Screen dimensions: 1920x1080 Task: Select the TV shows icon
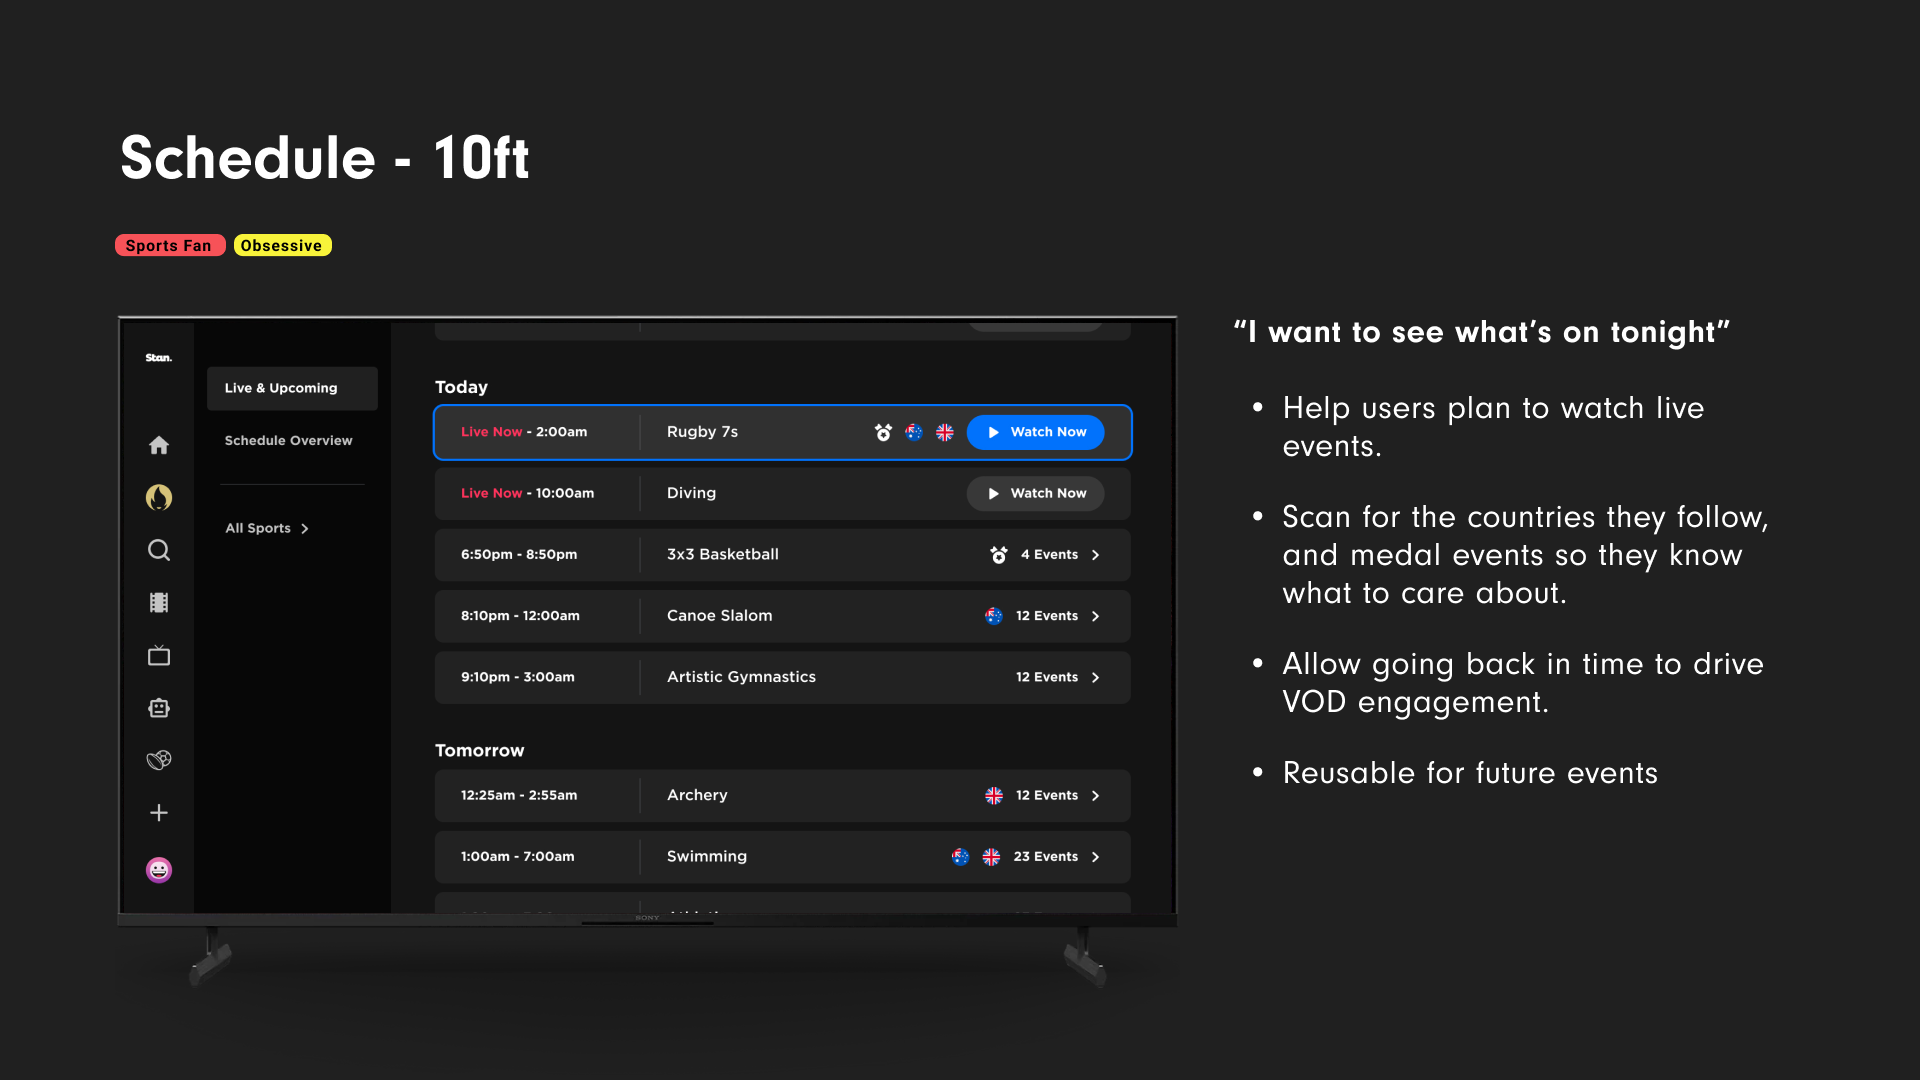(159, 656)
